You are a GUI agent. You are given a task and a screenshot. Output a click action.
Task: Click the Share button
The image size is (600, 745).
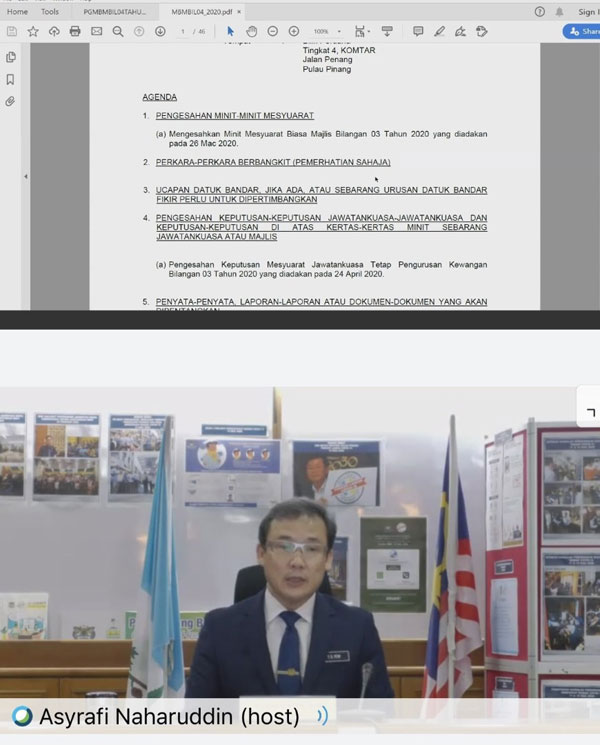coord(582,31)
